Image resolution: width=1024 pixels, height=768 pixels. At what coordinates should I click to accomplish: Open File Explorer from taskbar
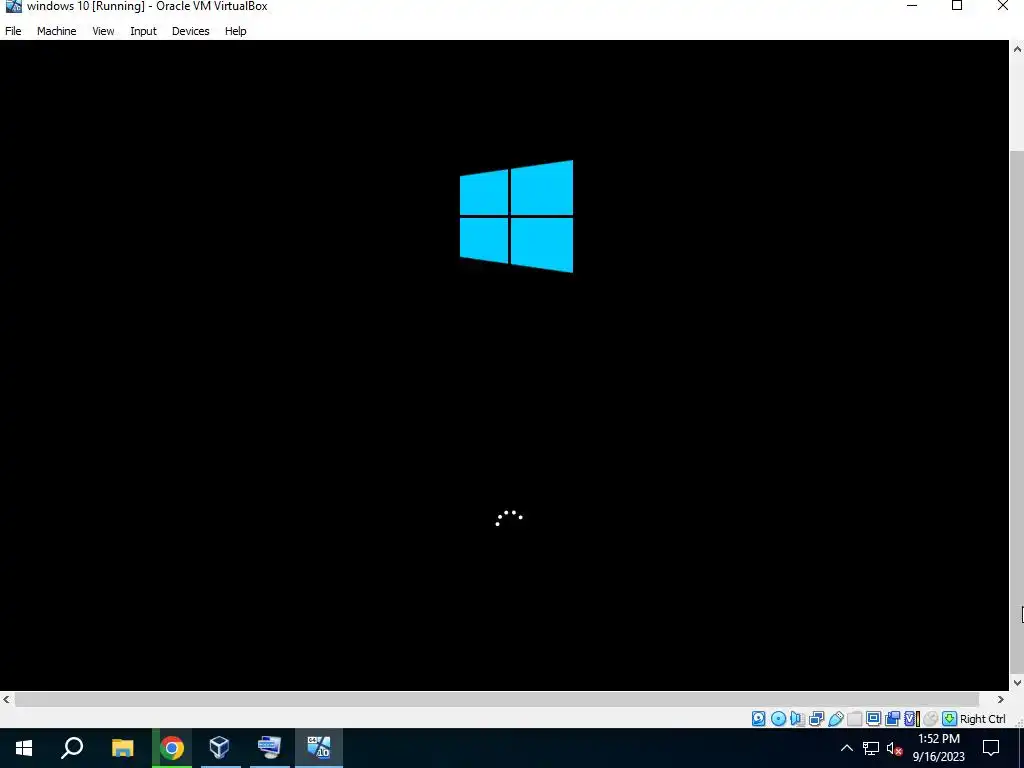tap(122, 748)
